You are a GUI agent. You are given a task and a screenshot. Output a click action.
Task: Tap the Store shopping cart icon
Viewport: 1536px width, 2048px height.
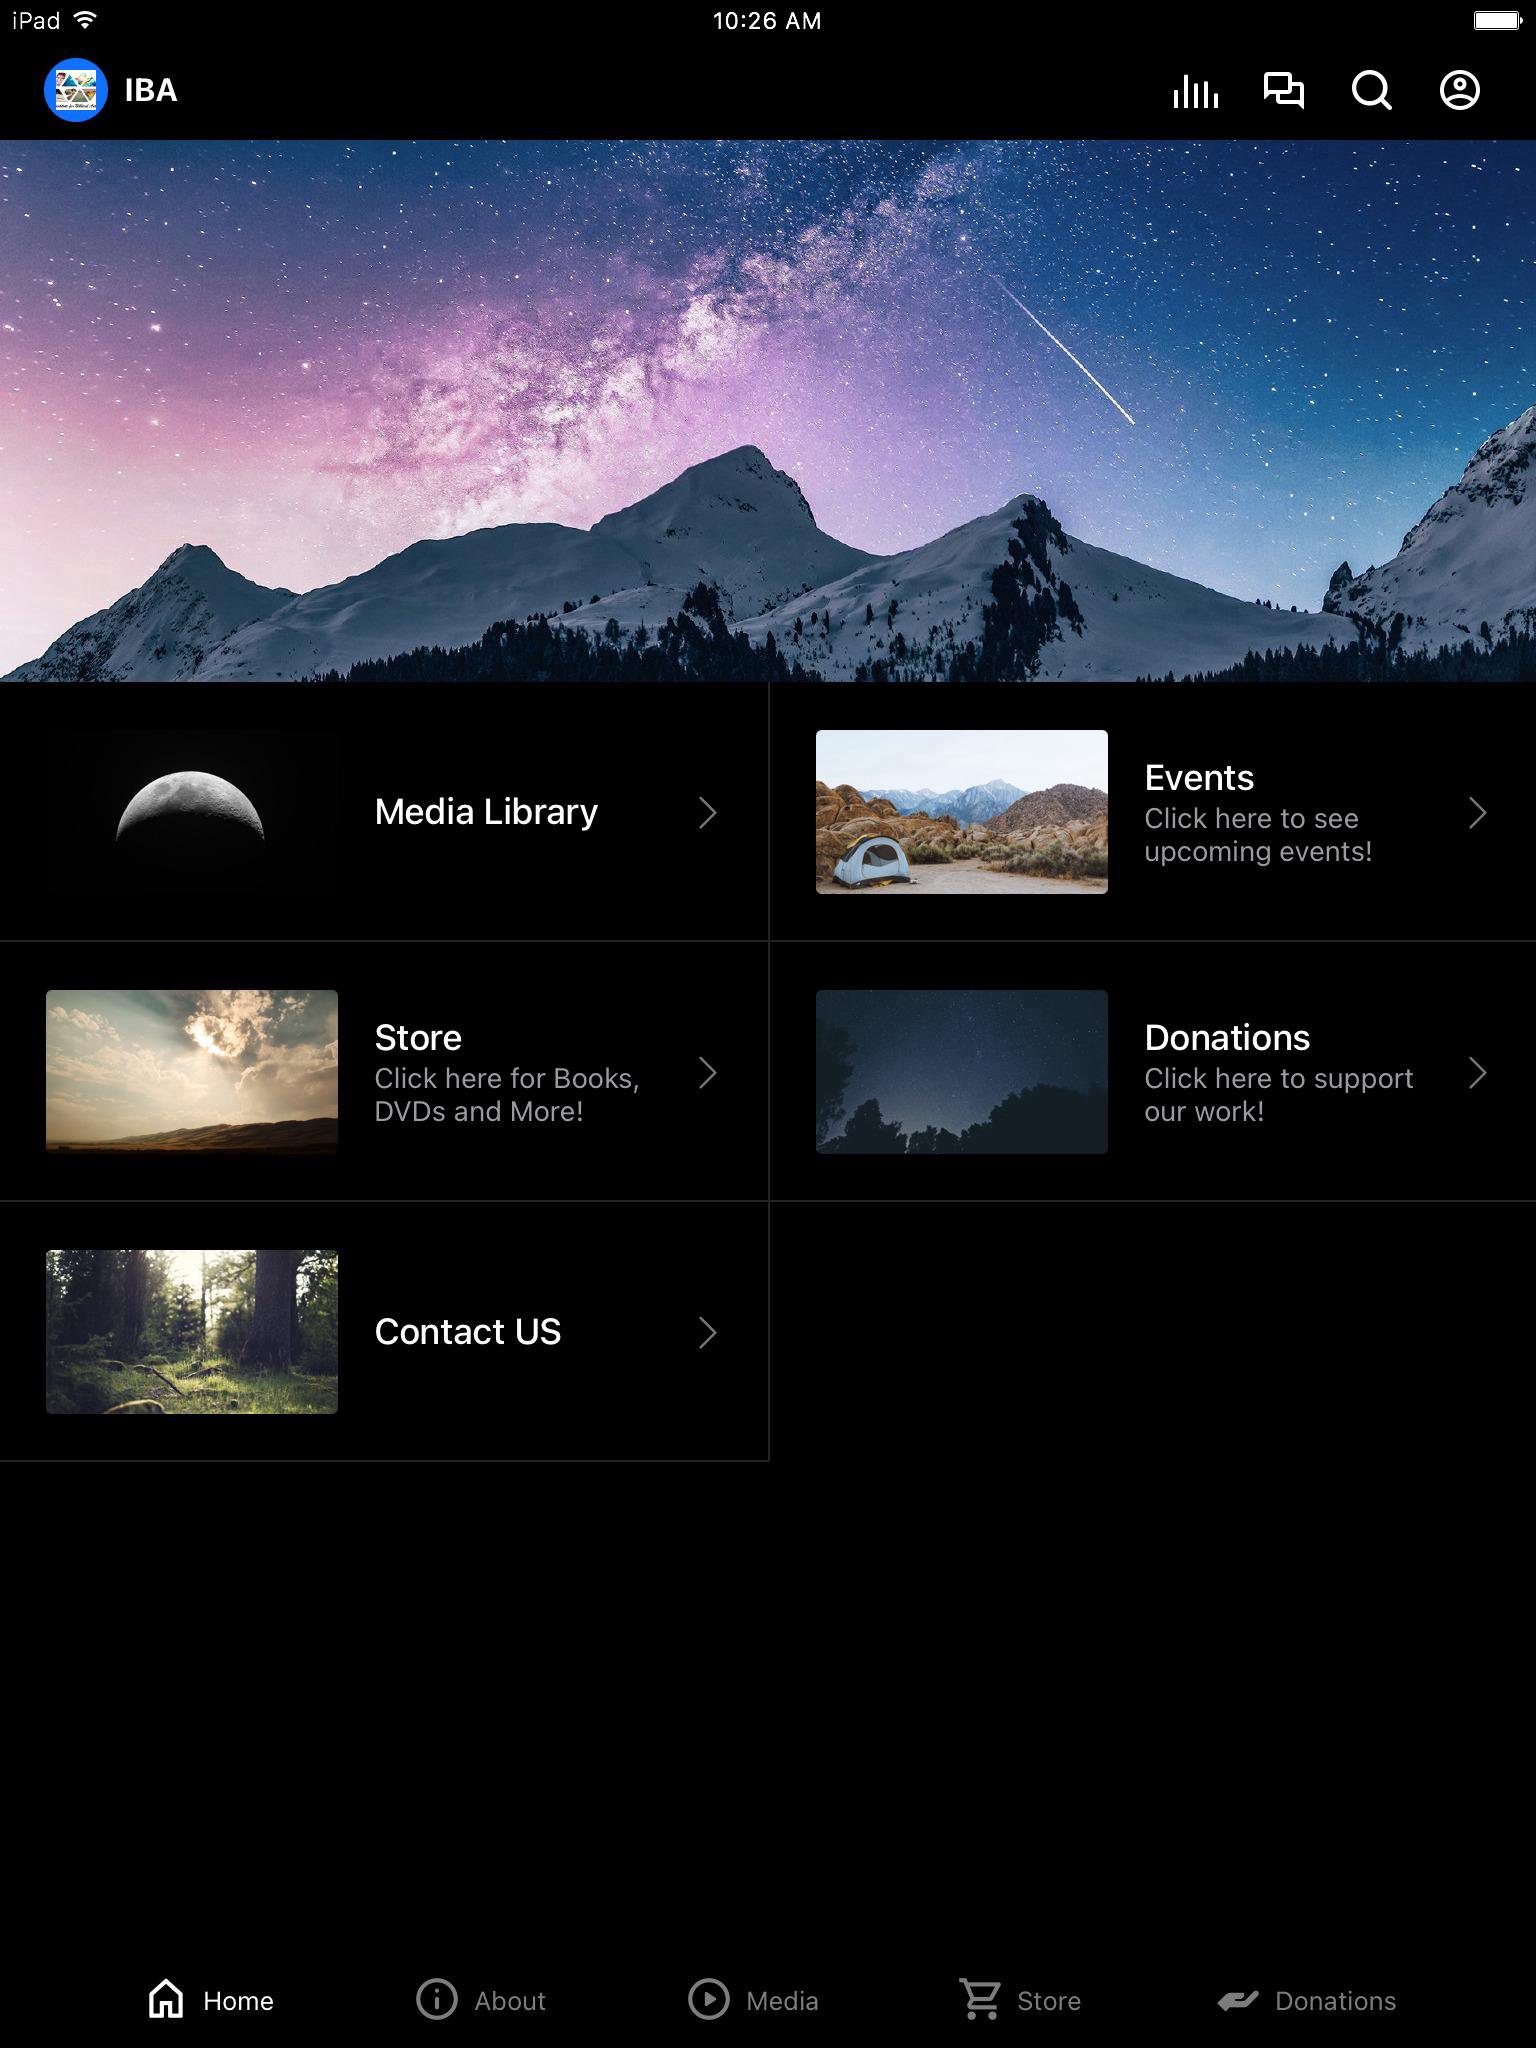click(980, 2000)
